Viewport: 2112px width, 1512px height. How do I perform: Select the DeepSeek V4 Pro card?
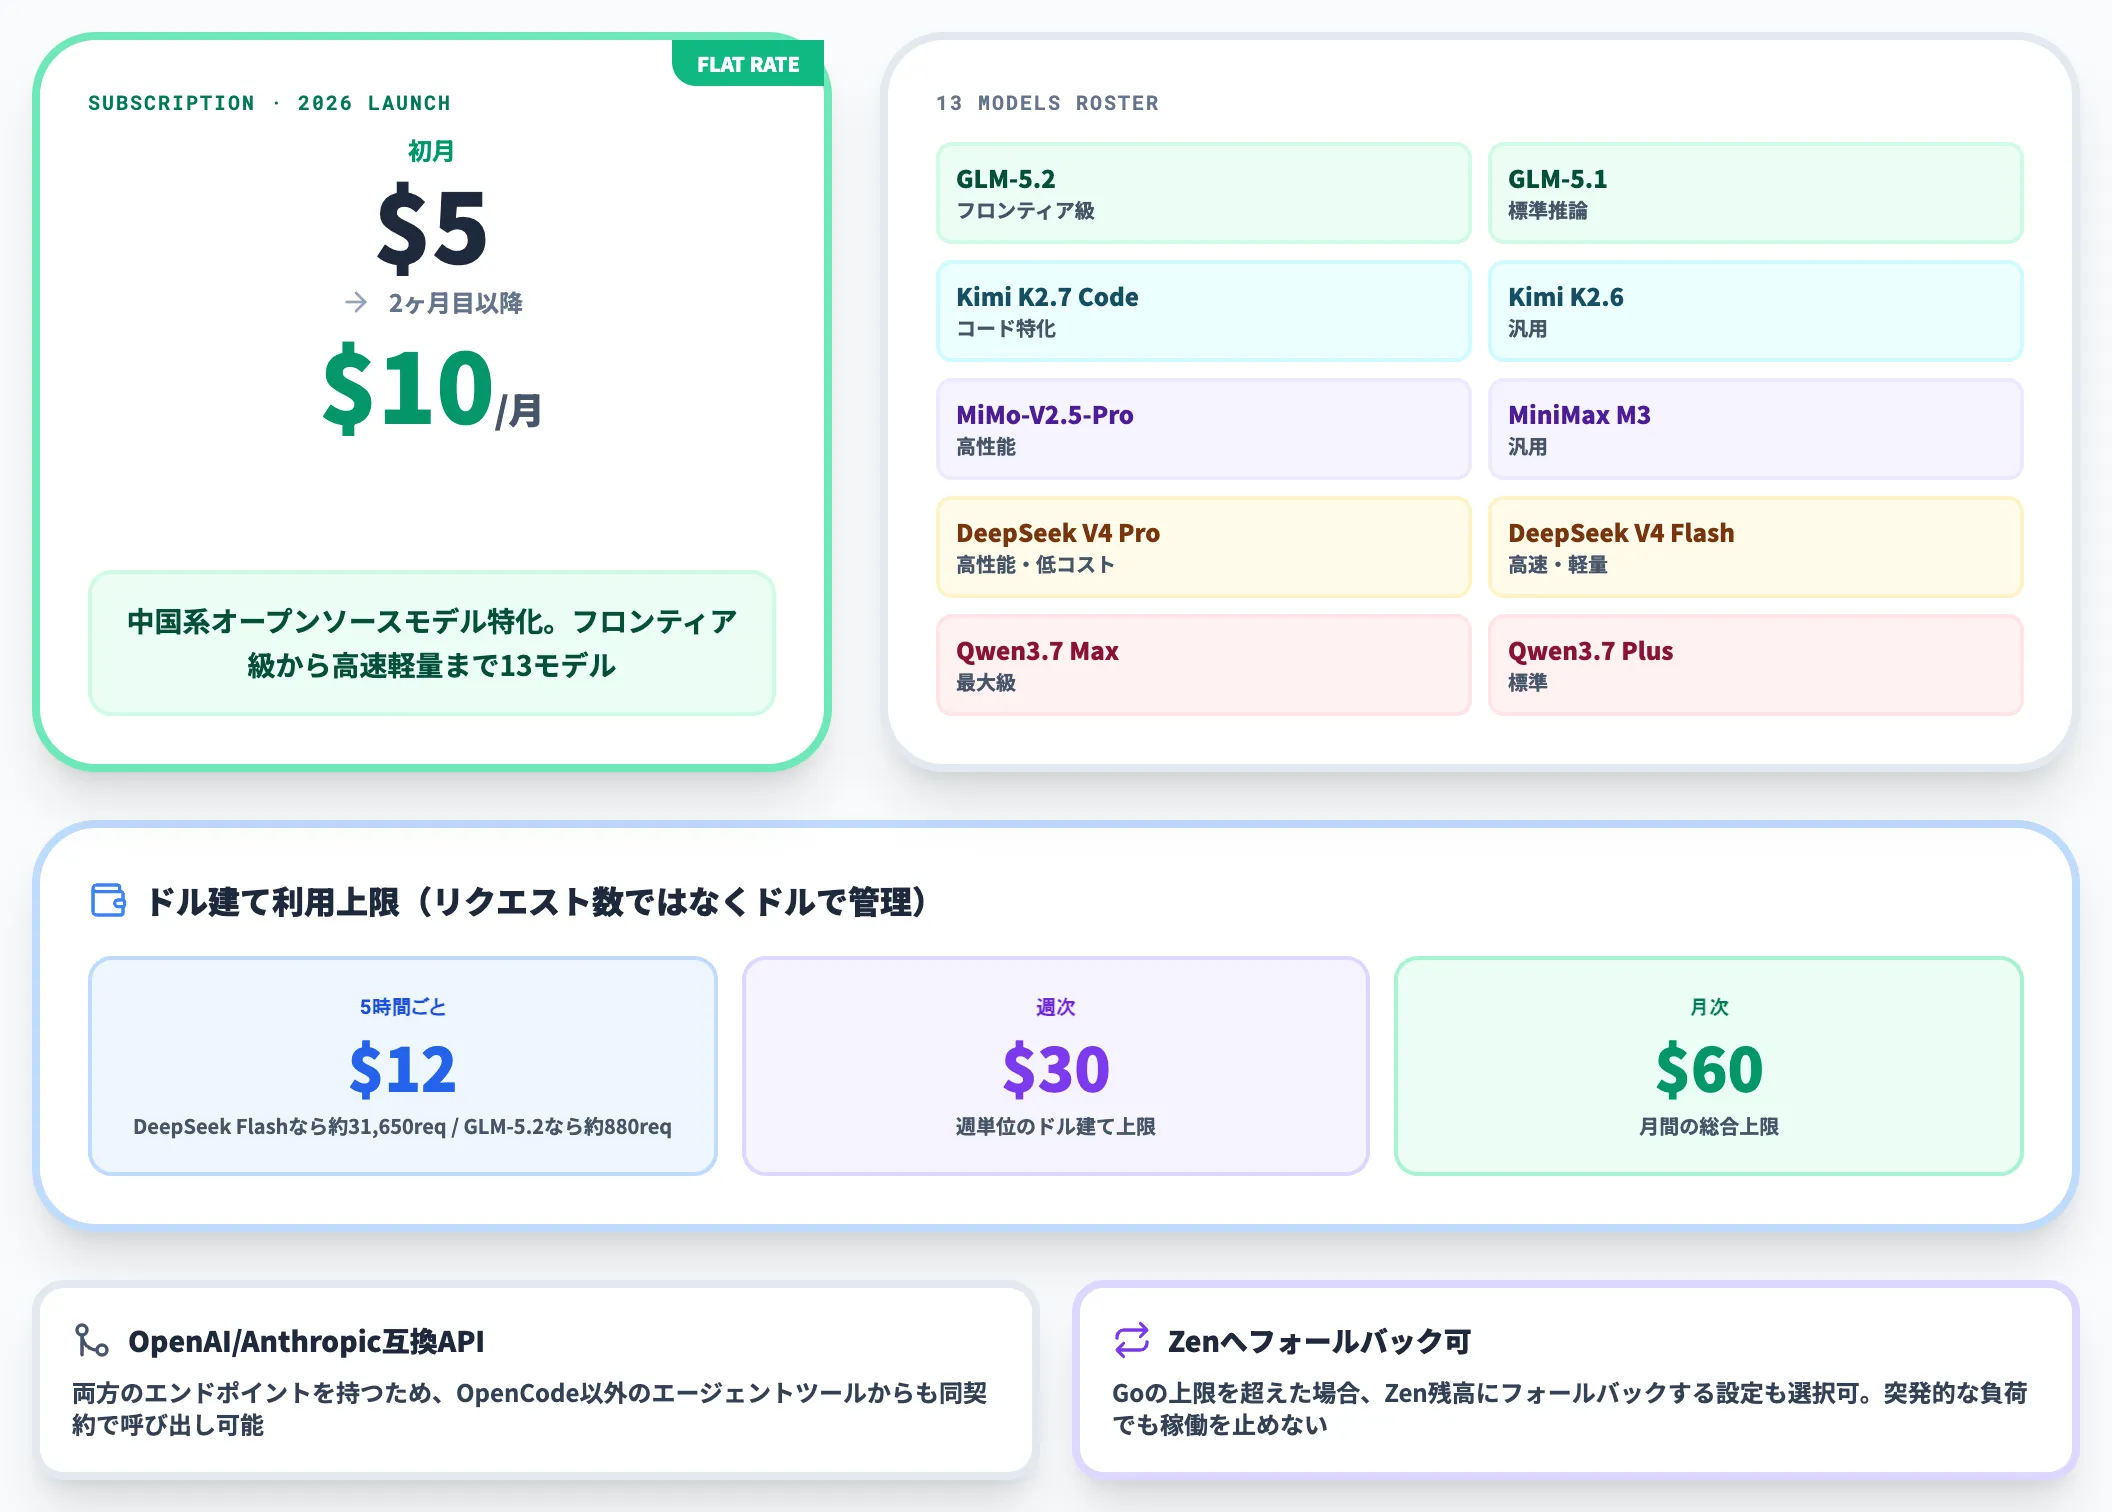click(1203, 547)
